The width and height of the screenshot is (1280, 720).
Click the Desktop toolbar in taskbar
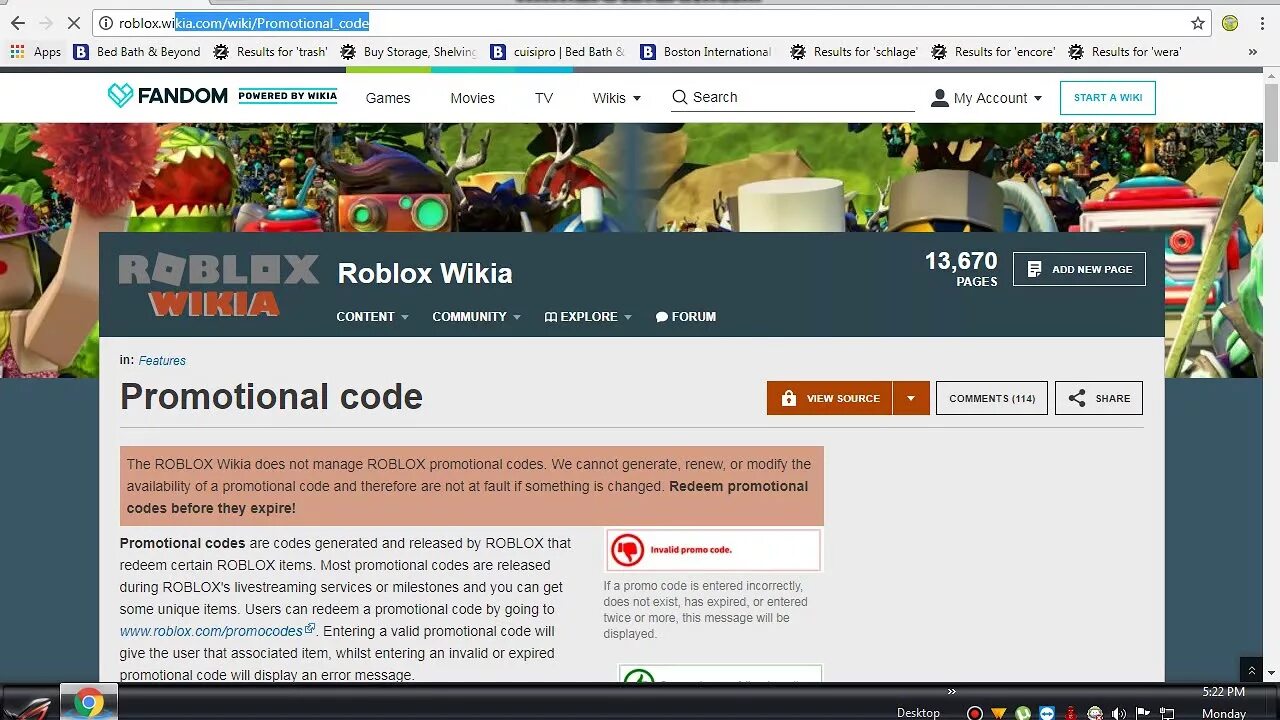pyautogui.click(x=918, y=713)
